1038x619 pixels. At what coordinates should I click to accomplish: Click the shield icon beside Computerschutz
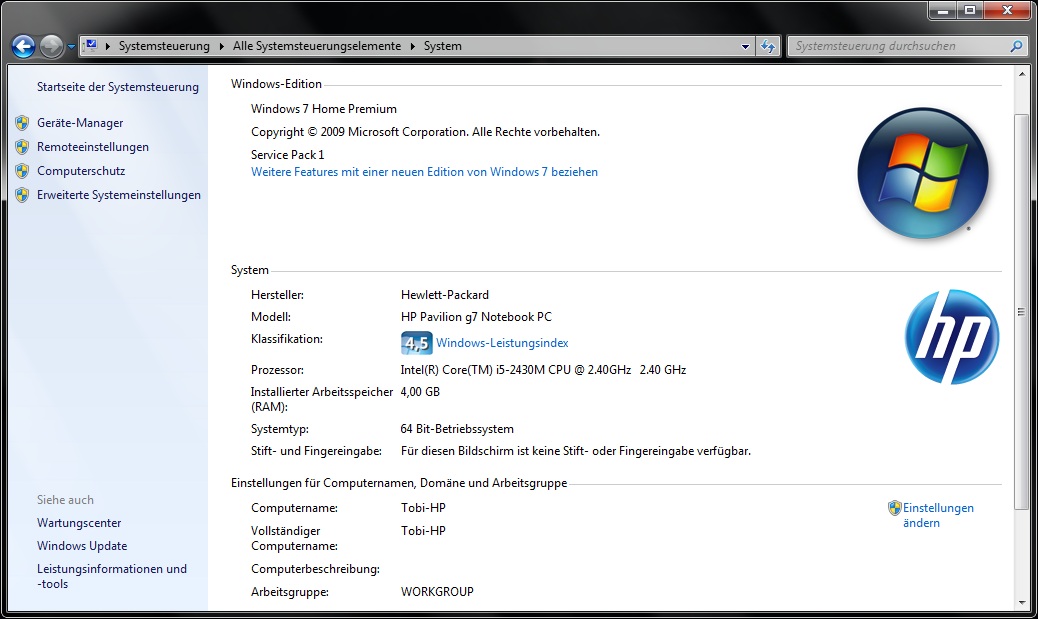[22, 171]
